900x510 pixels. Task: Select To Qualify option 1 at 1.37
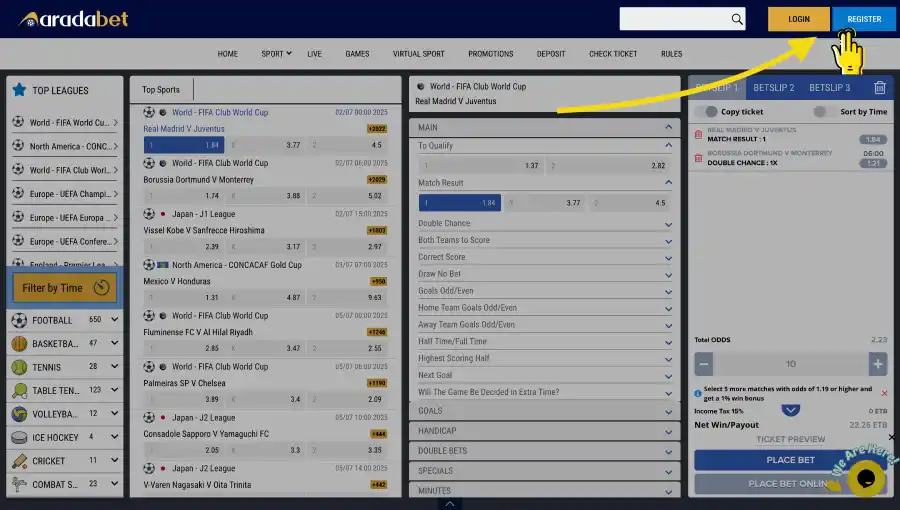tap(482, 165)
